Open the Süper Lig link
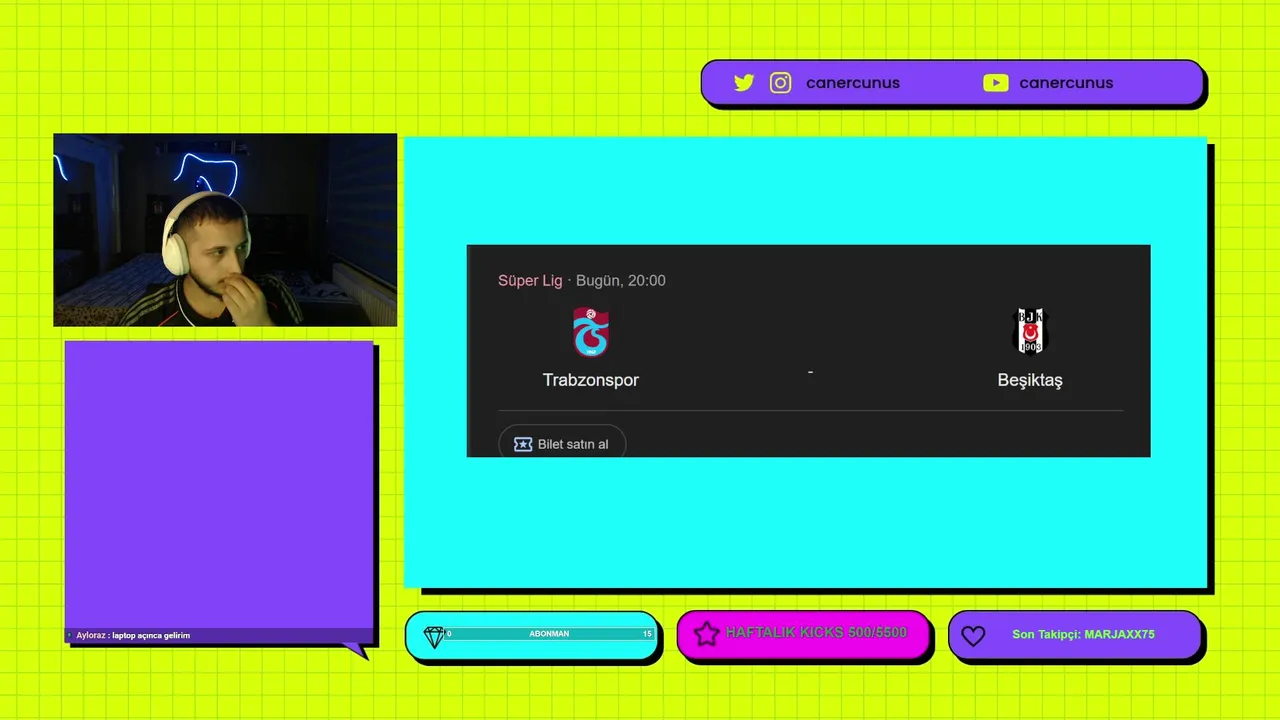This screenshot has height=720, width=1280. [x=530, y=281]
